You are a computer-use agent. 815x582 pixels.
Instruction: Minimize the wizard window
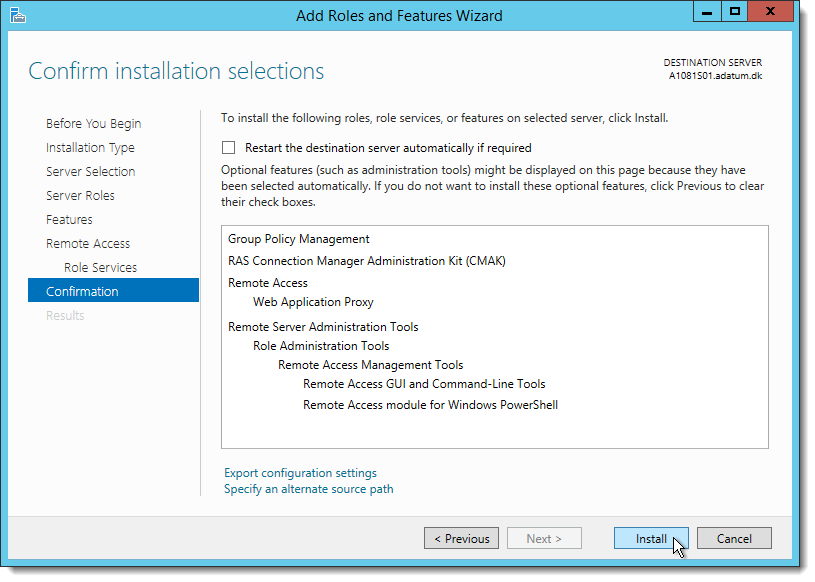(707, 11)
